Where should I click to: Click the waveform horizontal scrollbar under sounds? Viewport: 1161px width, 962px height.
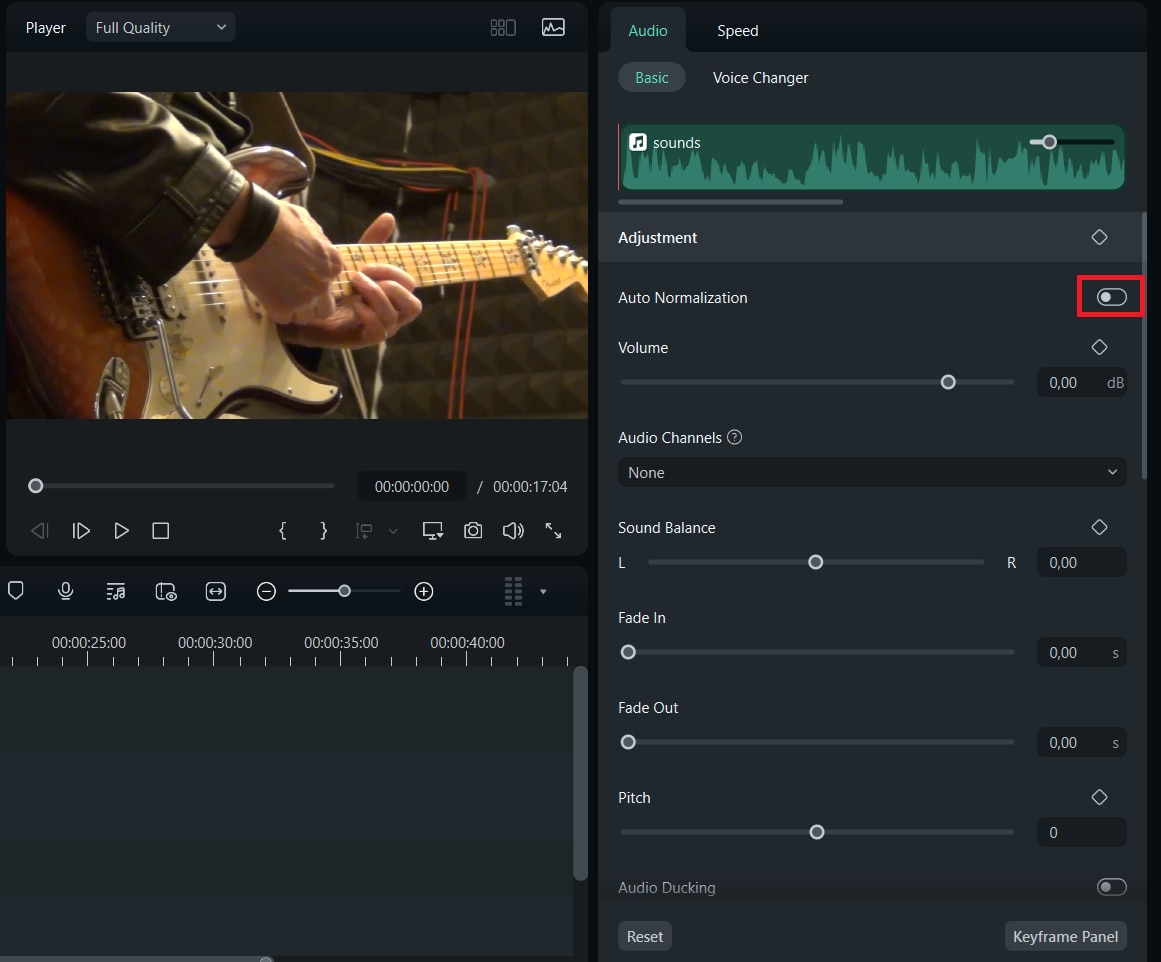(730, 201)
